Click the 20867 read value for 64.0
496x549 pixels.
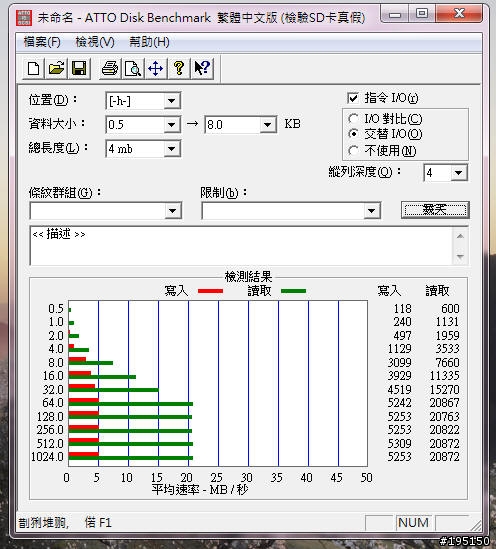(444, 403)
